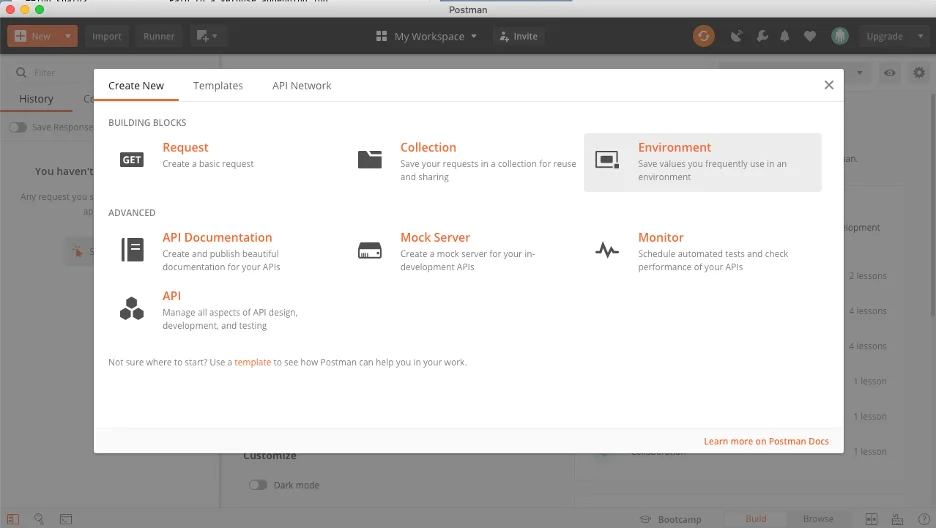Open the interceptor satellite icon

[737, 36]
